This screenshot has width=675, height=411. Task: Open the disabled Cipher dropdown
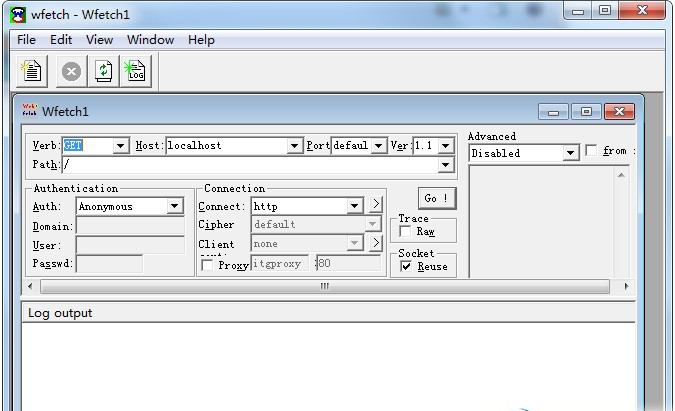click(372, 224)
